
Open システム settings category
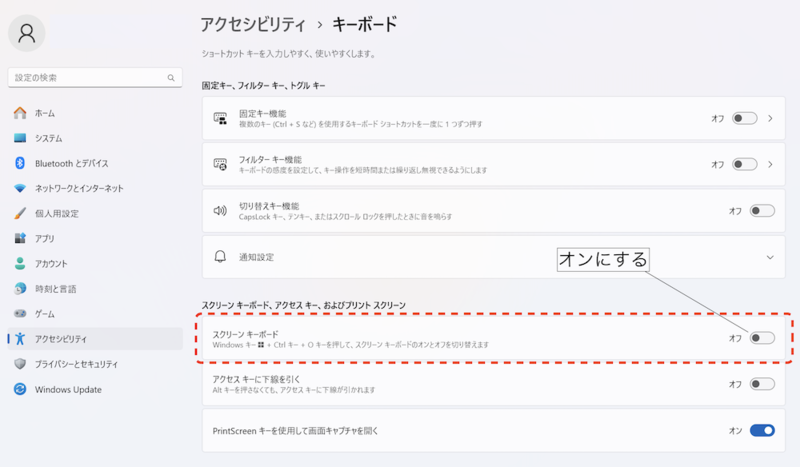pyautogui.click(x=95, y=138)
